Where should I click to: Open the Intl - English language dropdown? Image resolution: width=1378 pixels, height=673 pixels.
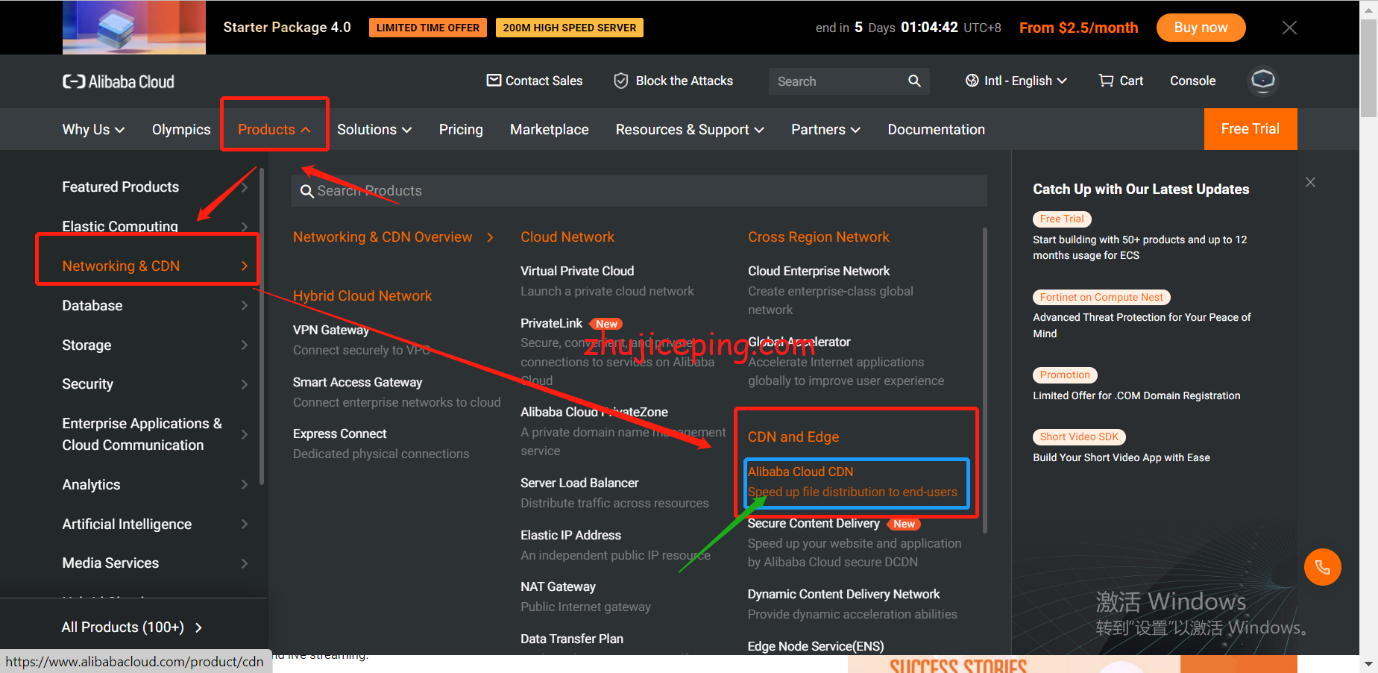[1016, 80]
